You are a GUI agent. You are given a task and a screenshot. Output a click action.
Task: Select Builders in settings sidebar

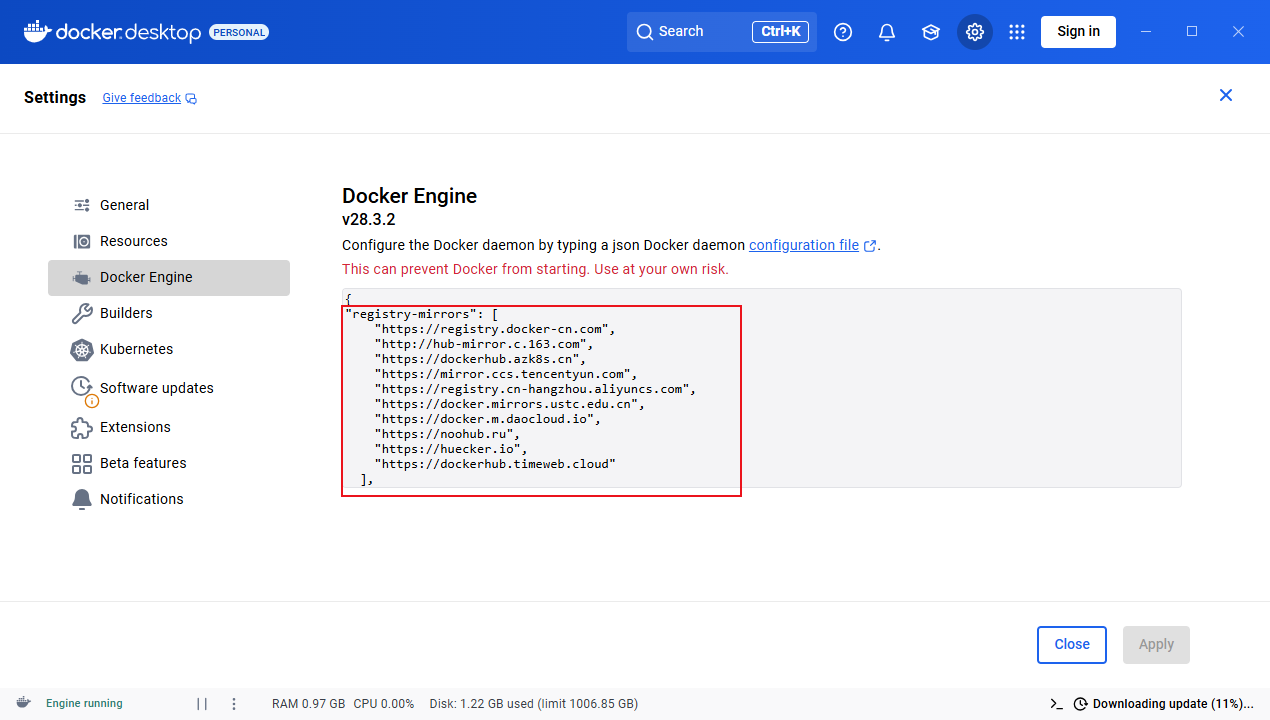click(169, 313)
